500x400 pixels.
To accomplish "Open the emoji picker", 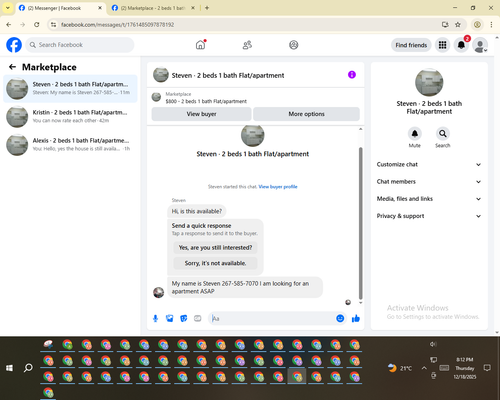I will point(340,318).
